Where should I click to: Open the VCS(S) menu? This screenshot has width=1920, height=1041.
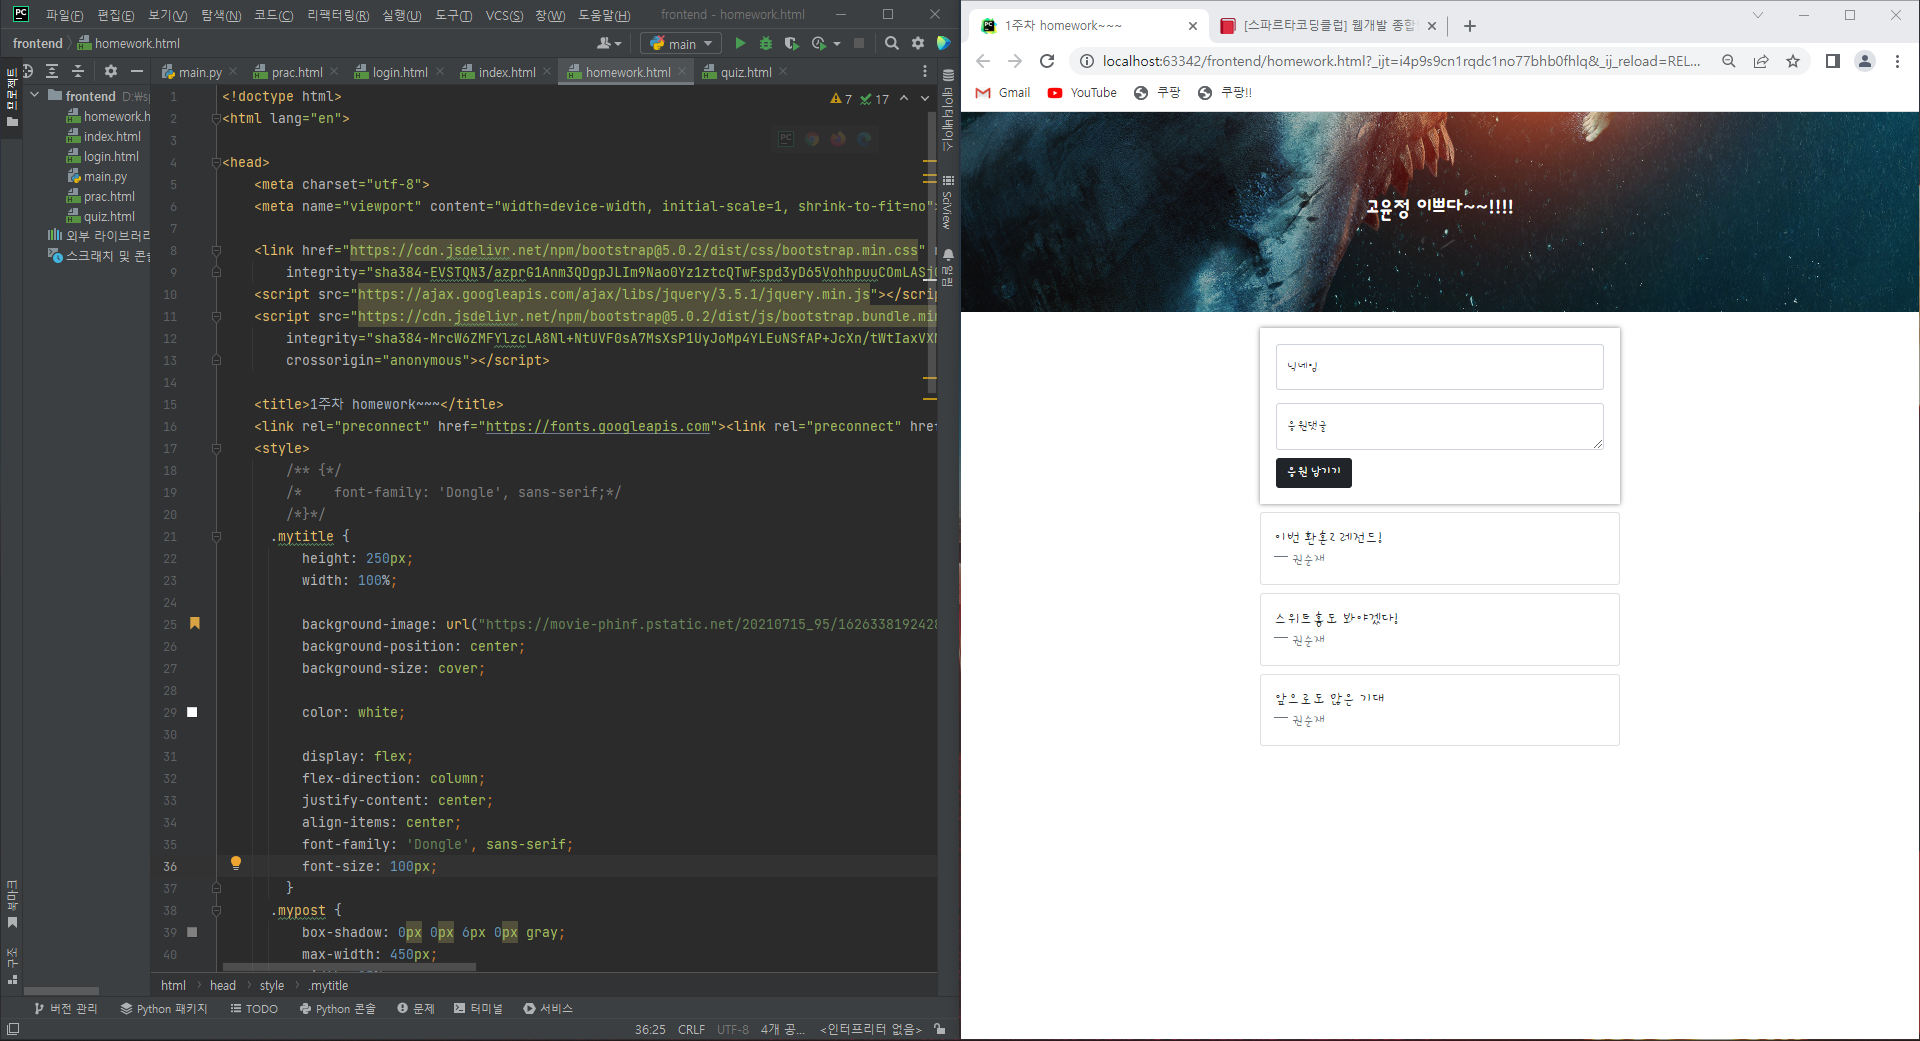click(504, 15)
